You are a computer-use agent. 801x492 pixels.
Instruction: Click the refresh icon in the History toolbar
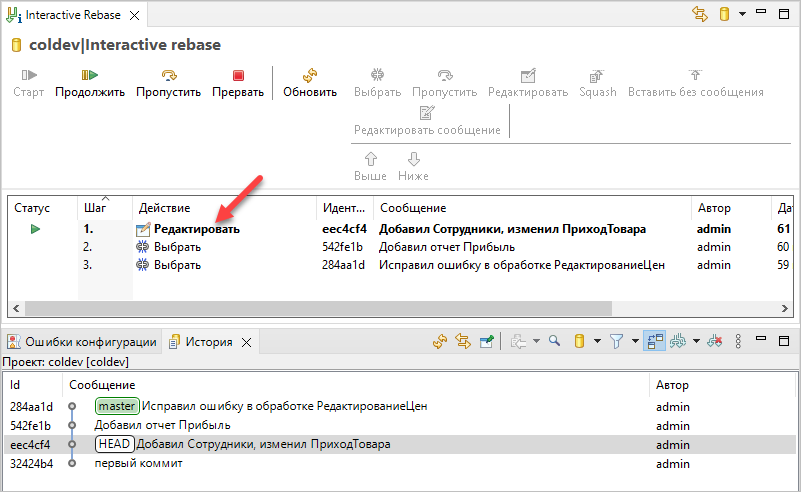[x=440, y=341]
